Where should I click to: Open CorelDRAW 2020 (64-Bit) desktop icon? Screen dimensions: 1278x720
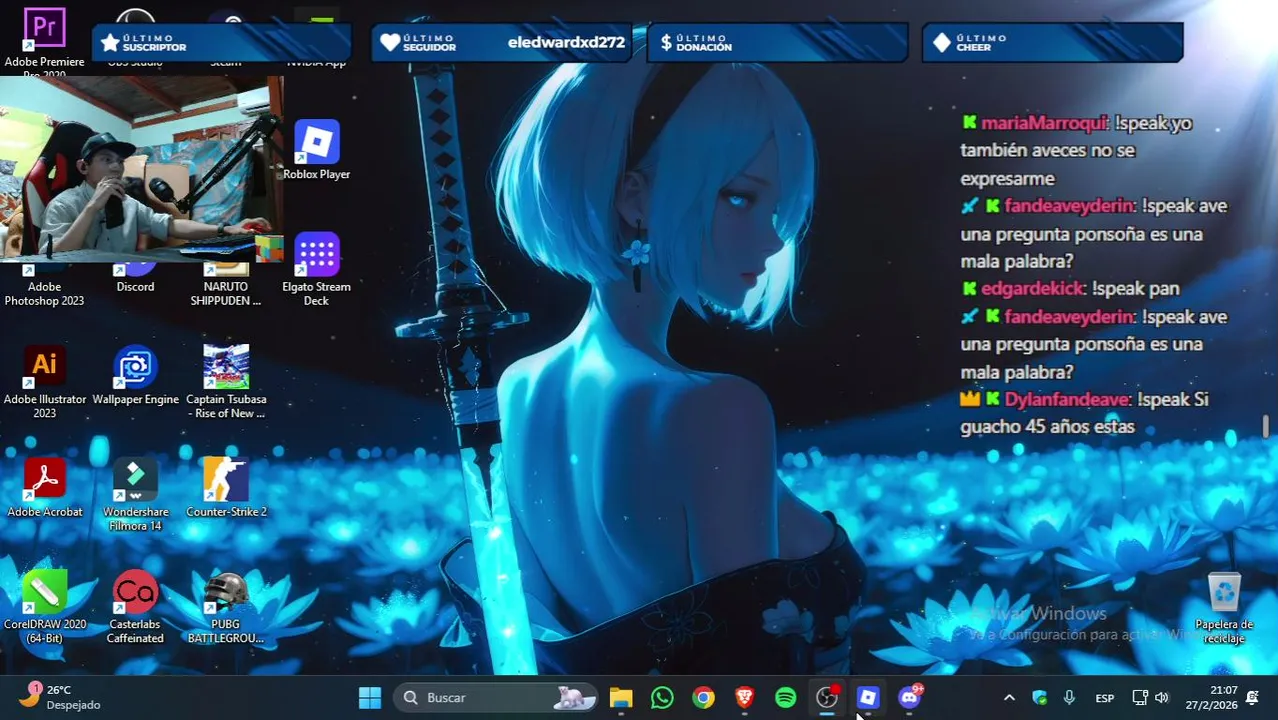click(x=44, y=607)
